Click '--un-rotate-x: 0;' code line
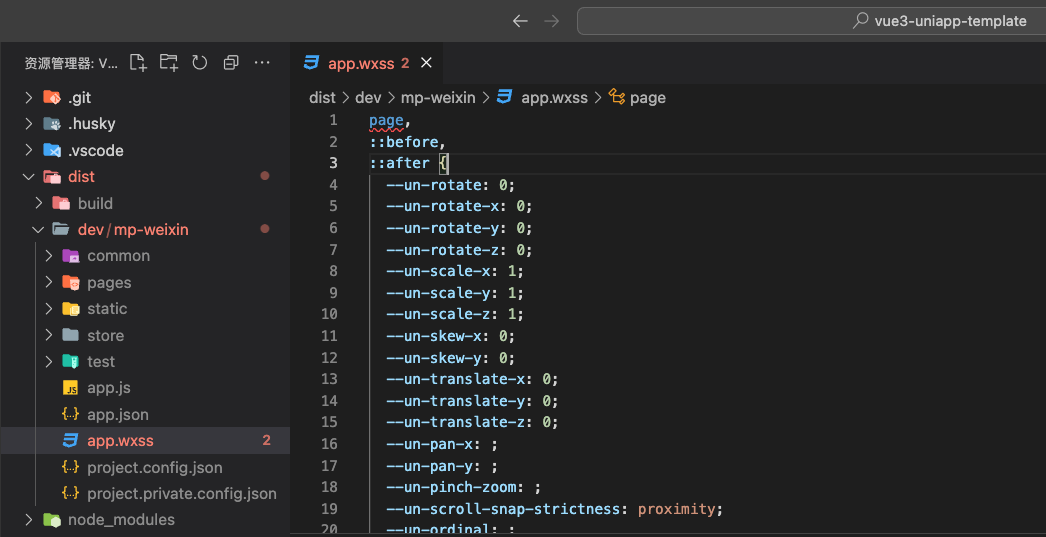 click(x=460, y=206)
